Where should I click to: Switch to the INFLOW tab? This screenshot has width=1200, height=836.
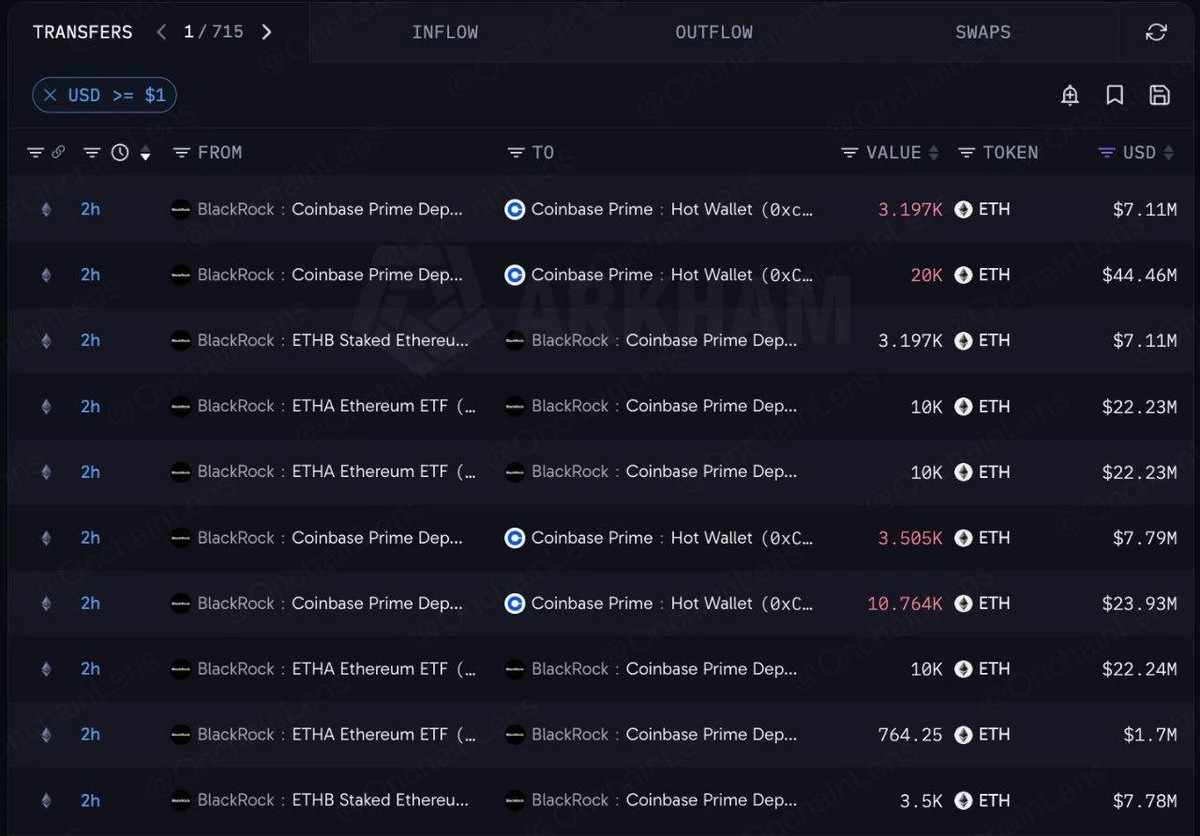point(445,32)
